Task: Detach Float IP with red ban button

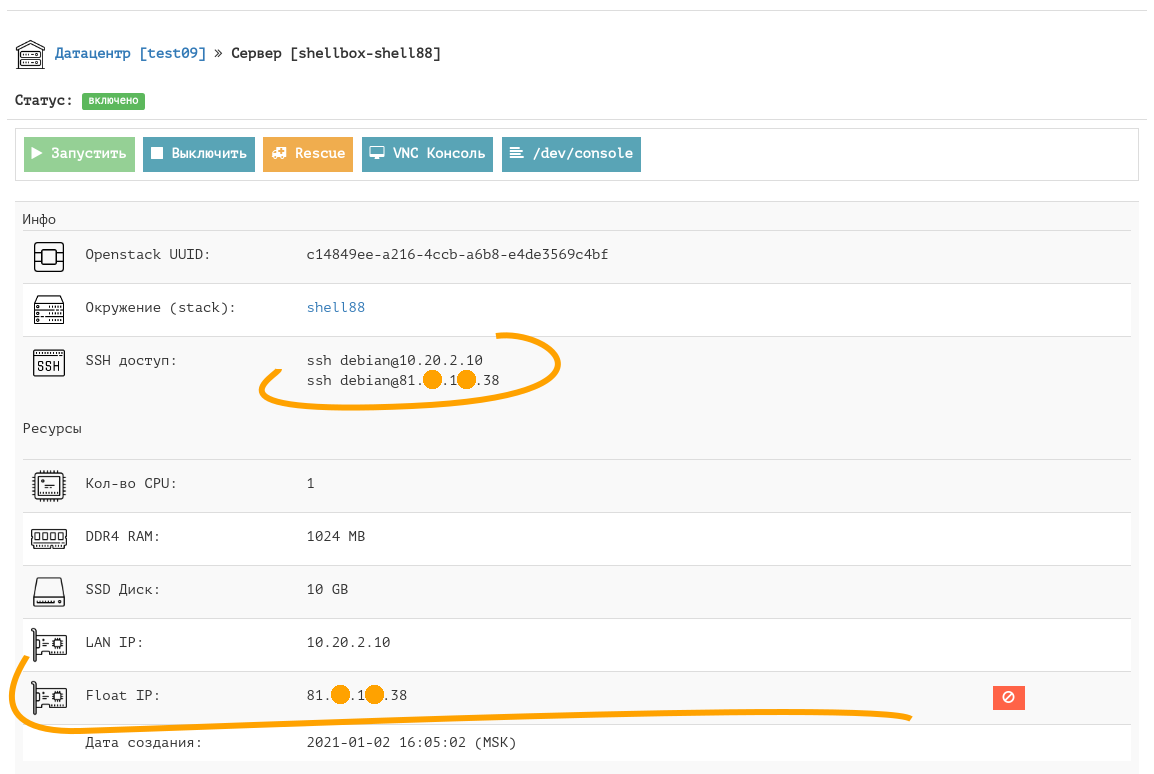Action: pos(1008,697)
